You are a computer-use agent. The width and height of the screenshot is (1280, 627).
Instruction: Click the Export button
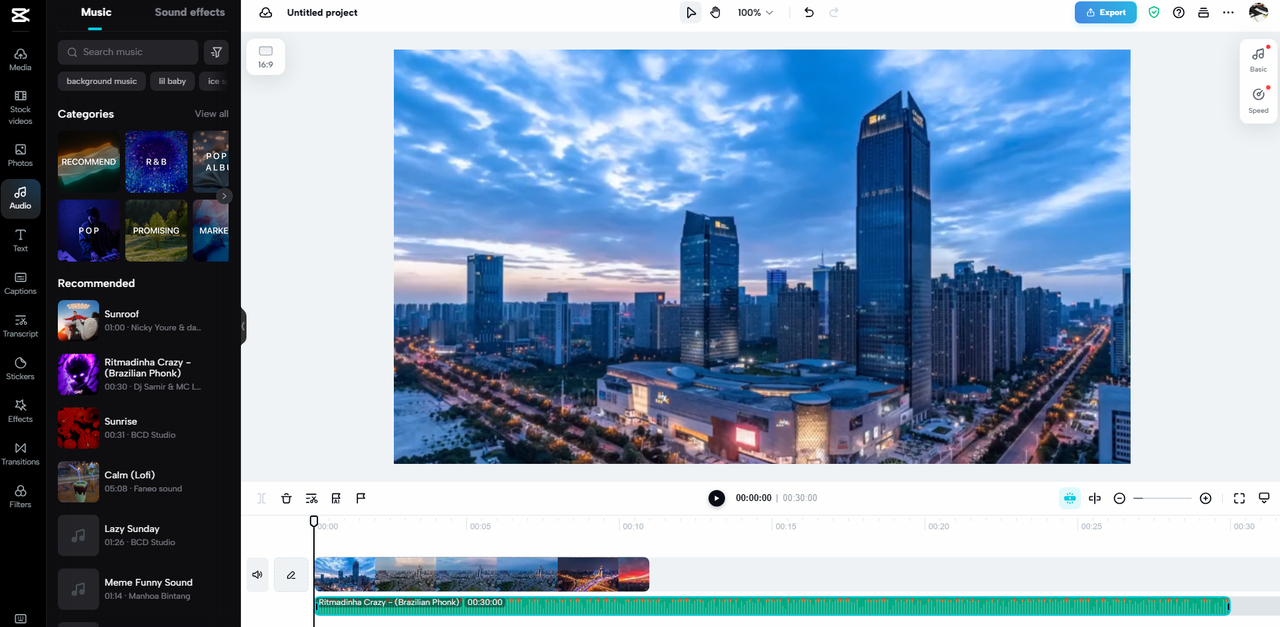[x=1105, y=13]
